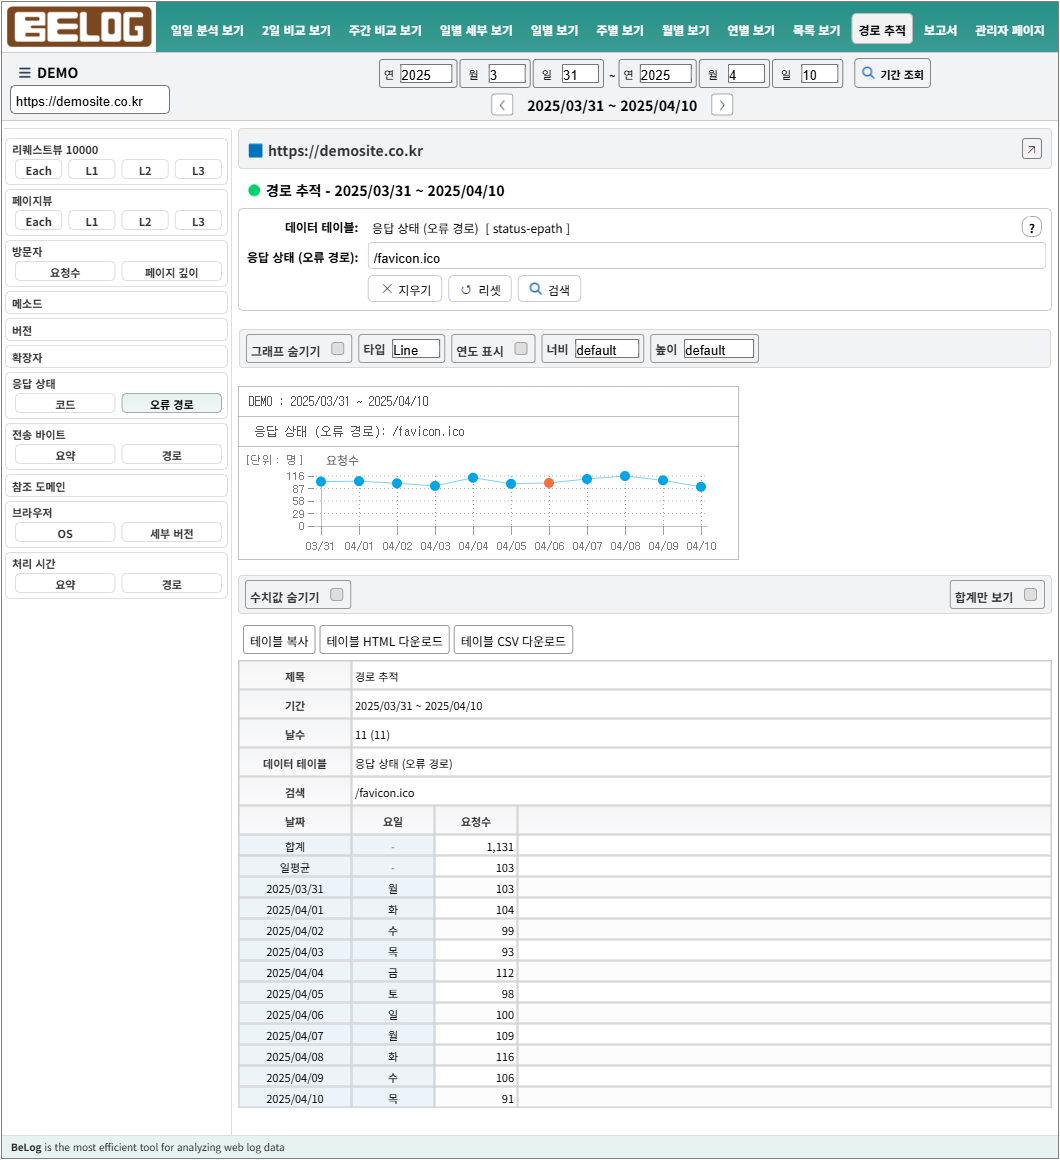This screenshot has height=1160, width=1060.
Task: Click the BELOG logo
Action: 79,27
